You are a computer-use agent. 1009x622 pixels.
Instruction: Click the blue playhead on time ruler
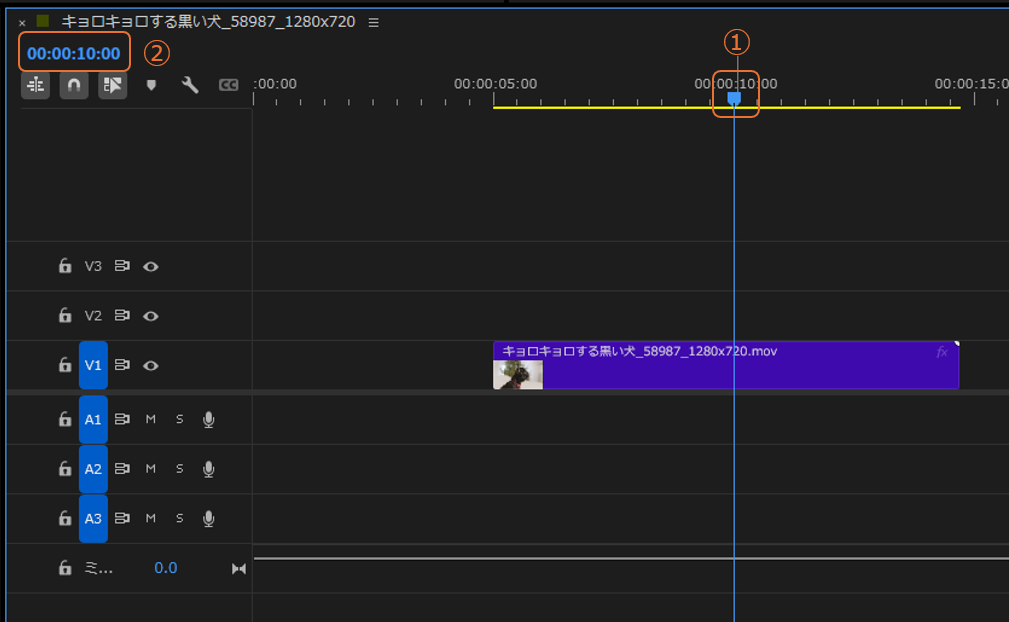point(734,97)
